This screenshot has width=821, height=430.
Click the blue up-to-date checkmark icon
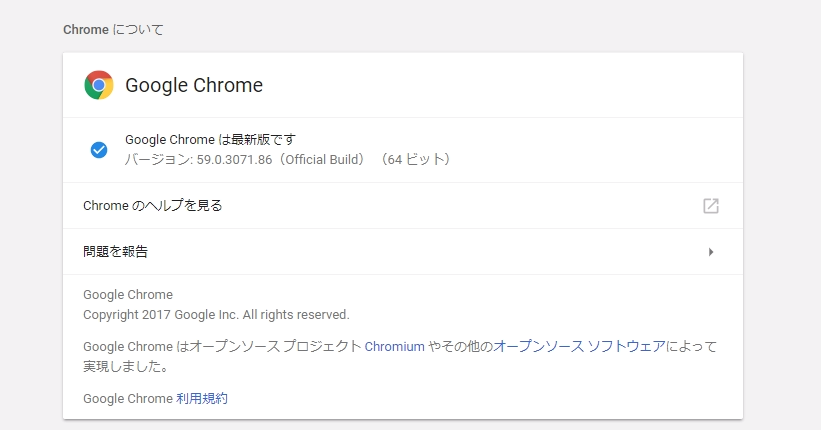coord(99,150)
